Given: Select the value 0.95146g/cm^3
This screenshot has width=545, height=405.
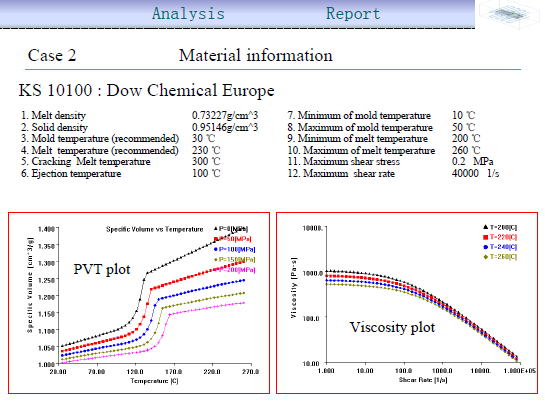Looking at the screenshot, I should click(225, 127).
